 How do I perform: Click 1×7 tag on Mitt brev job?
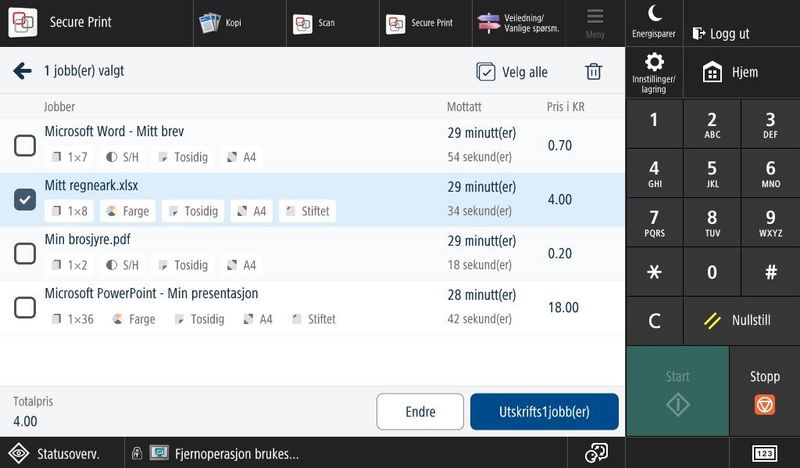tap(69, 157)
